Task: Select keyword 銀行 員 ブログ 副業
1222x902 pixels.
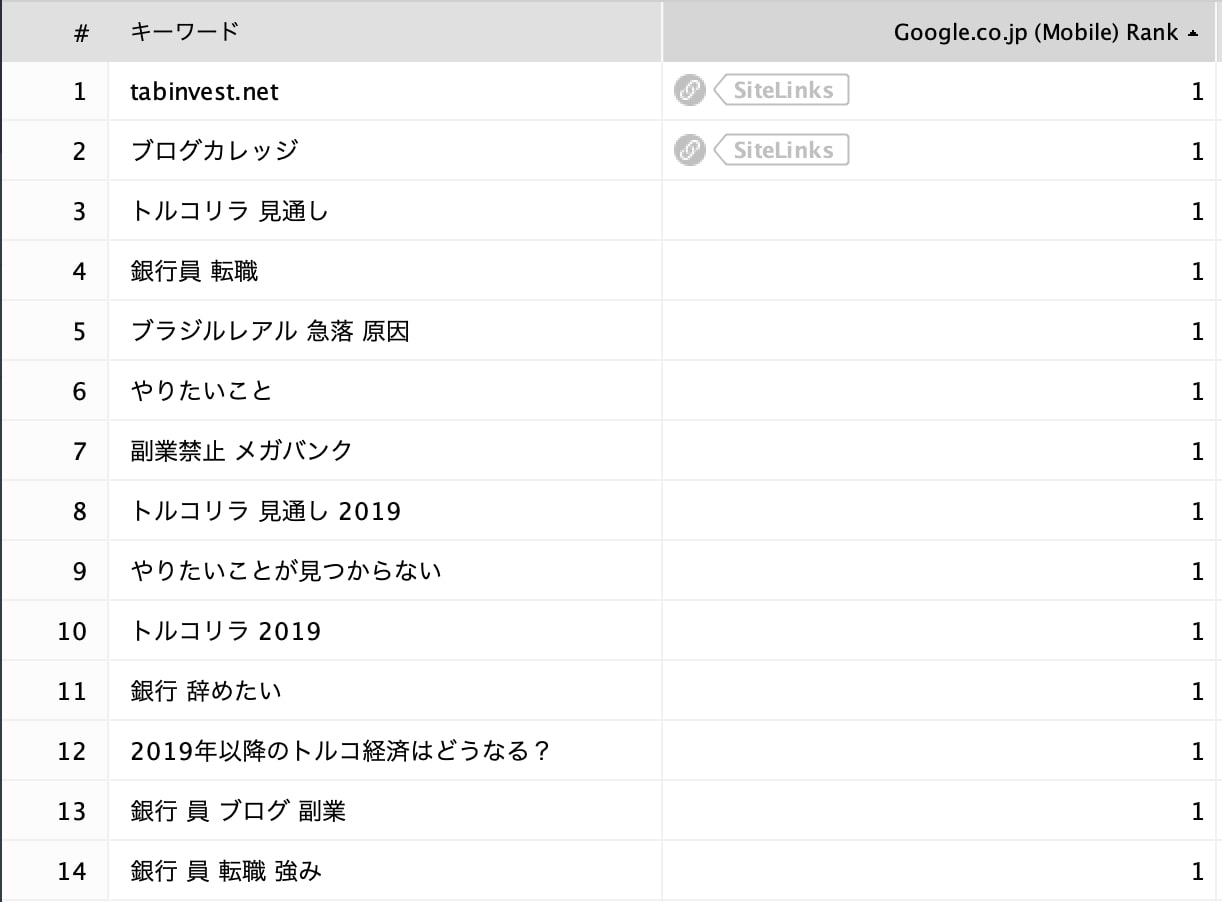Action: point(238,811)
